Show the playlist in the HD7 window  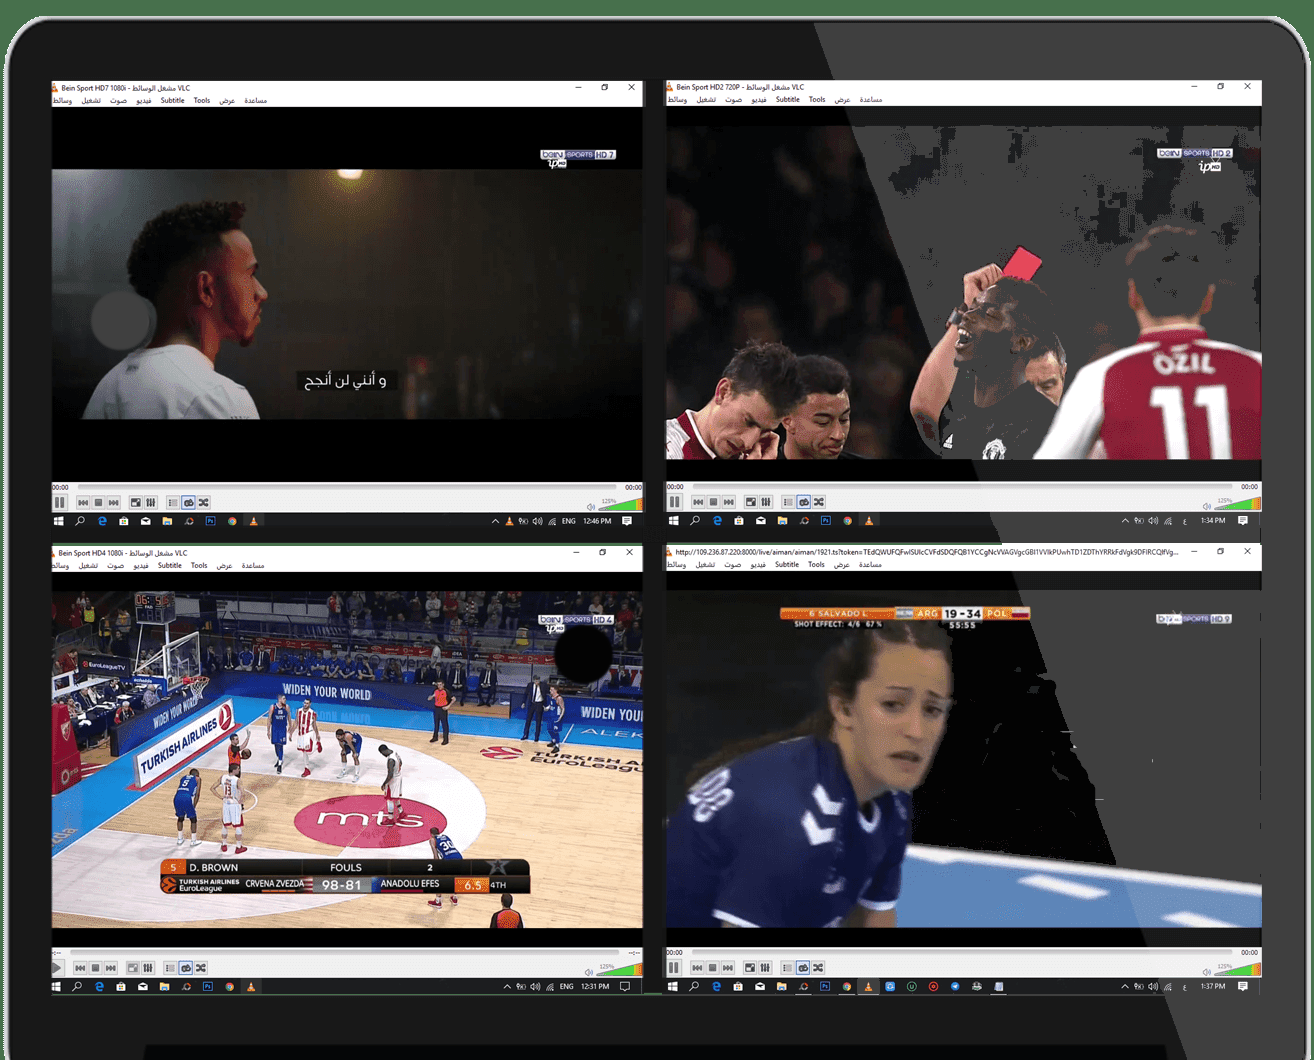click(172, 502)
